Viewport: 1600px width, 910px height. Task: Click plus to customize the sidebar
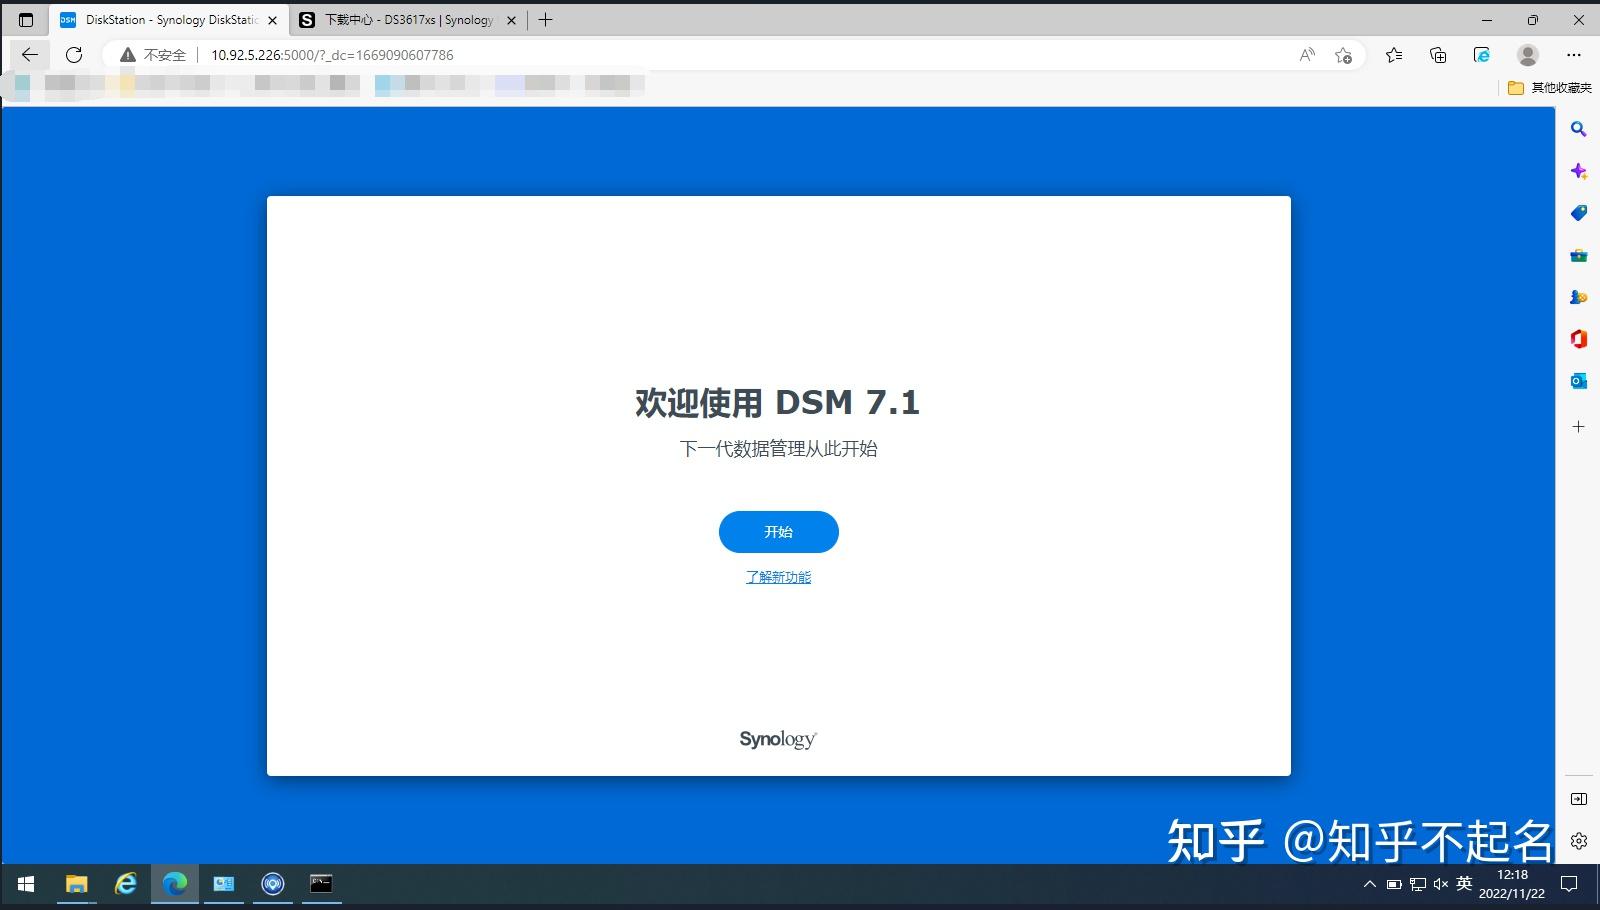coord(1578,426)
